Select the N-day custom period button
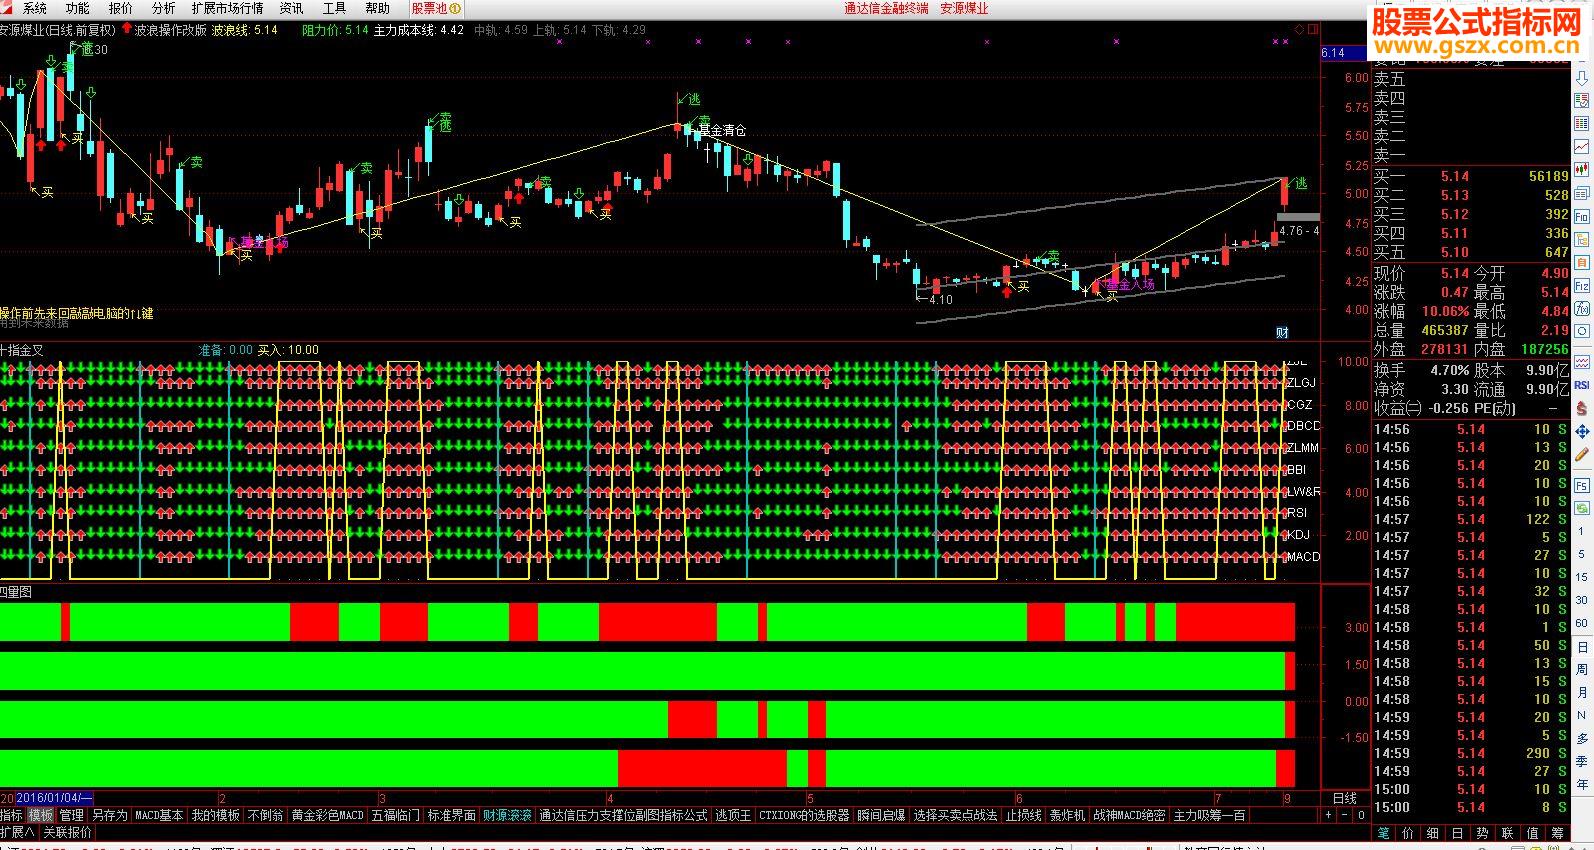The height and width of the screenshot is (850, 1594). (1582, 715)
